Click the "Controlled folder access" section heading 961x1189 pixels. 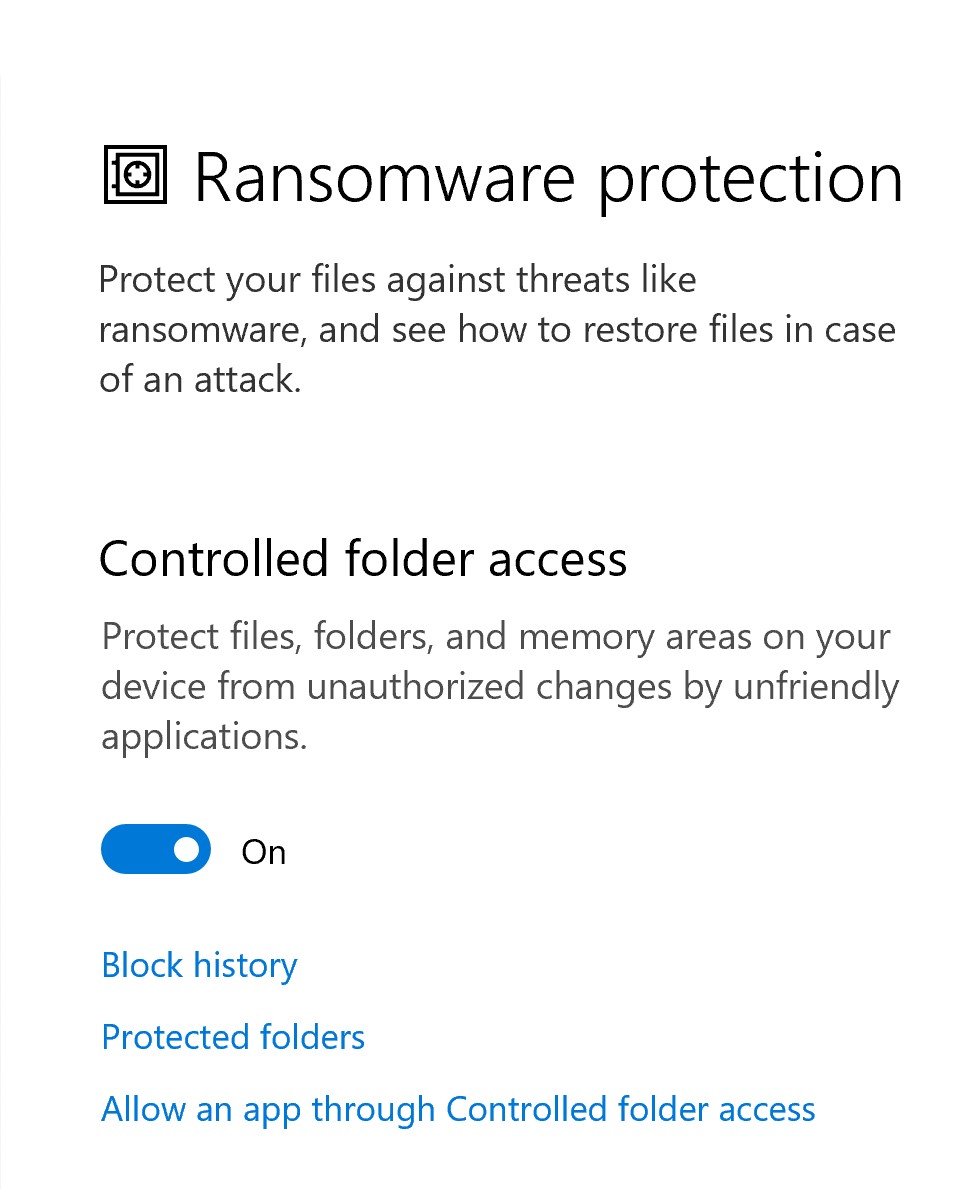(x=363, y=559)
